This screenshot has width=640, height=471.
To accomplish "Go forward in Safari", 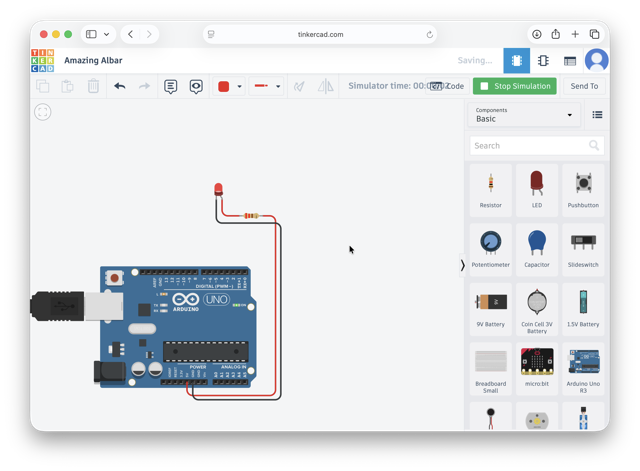I will (x=149, y=34).
